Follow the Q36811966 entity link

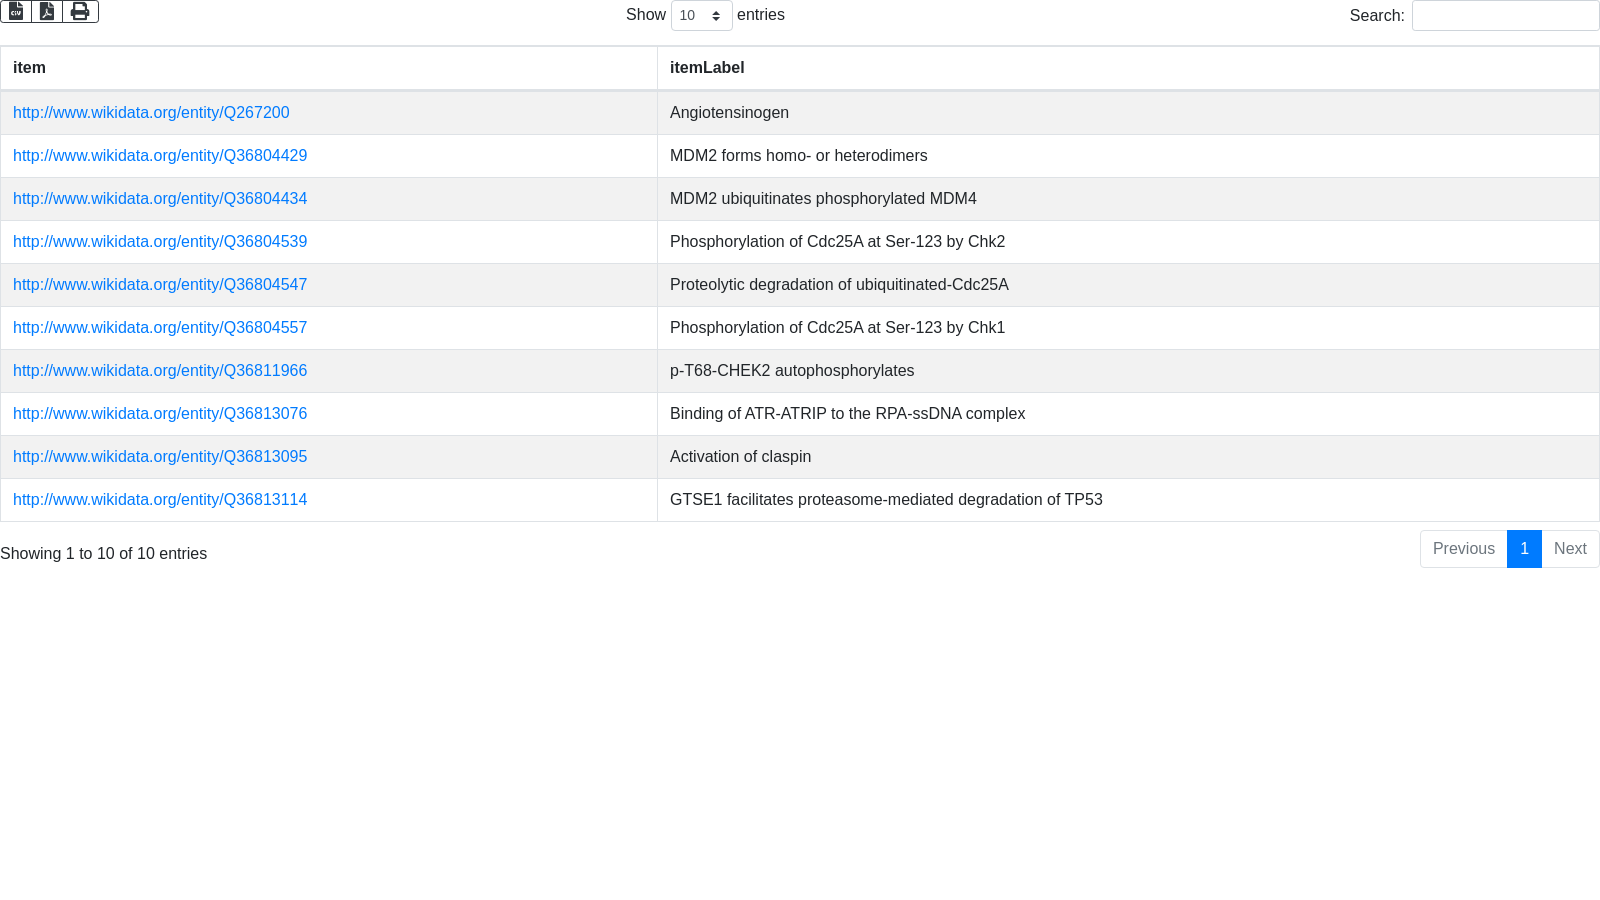point(160,371)
